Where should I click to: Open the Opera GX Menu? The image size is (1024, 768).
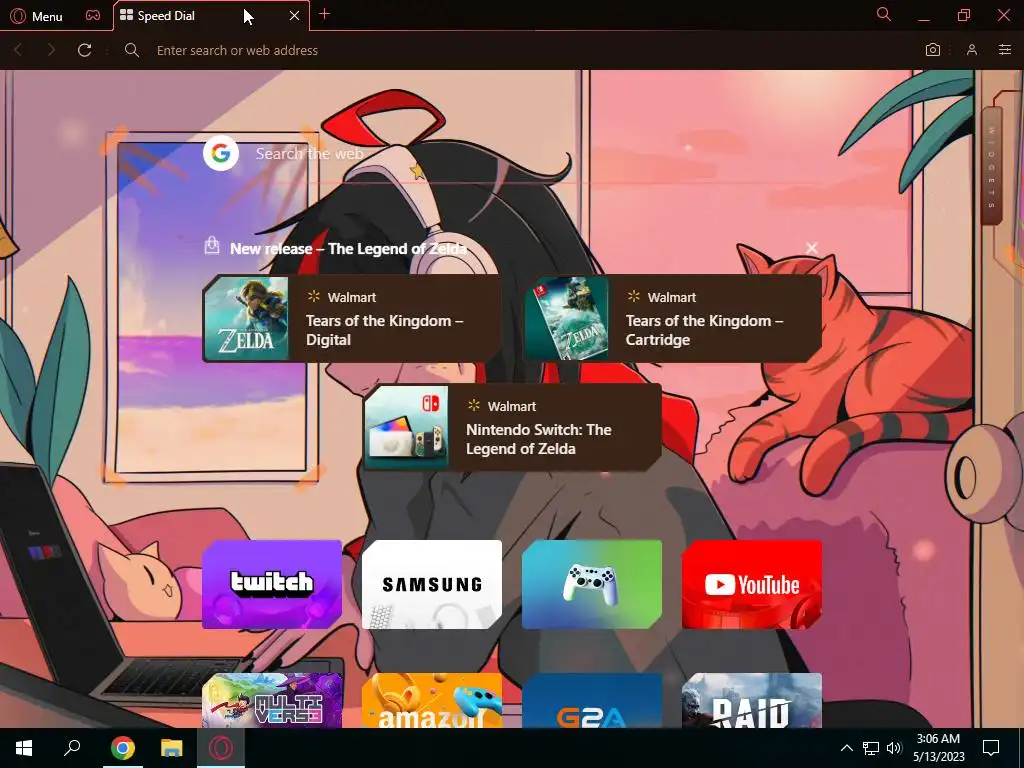[37, 16]
